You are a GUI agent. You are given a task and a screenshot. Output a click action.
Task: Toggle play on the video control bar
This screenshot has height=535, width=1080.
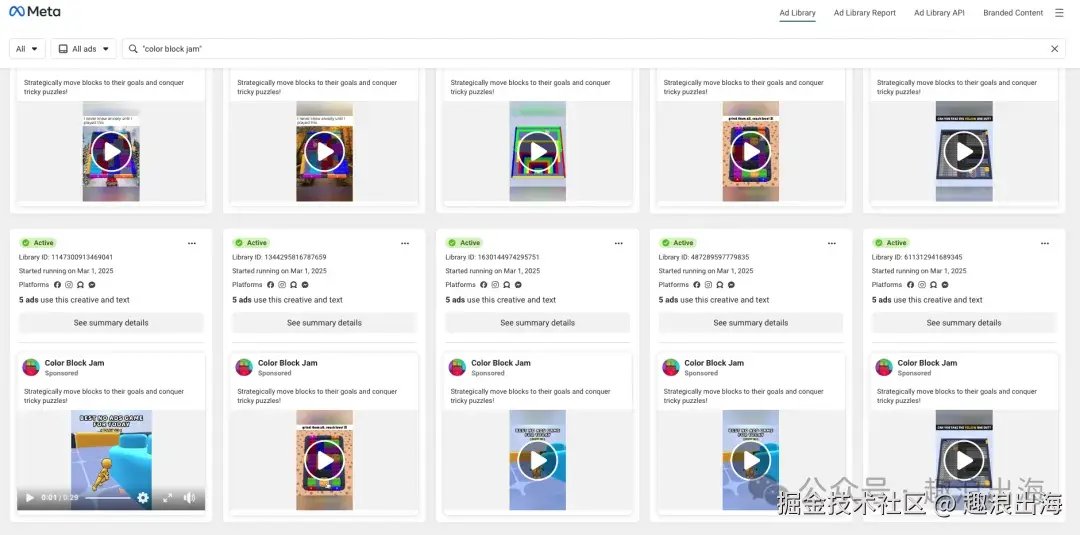30,497
